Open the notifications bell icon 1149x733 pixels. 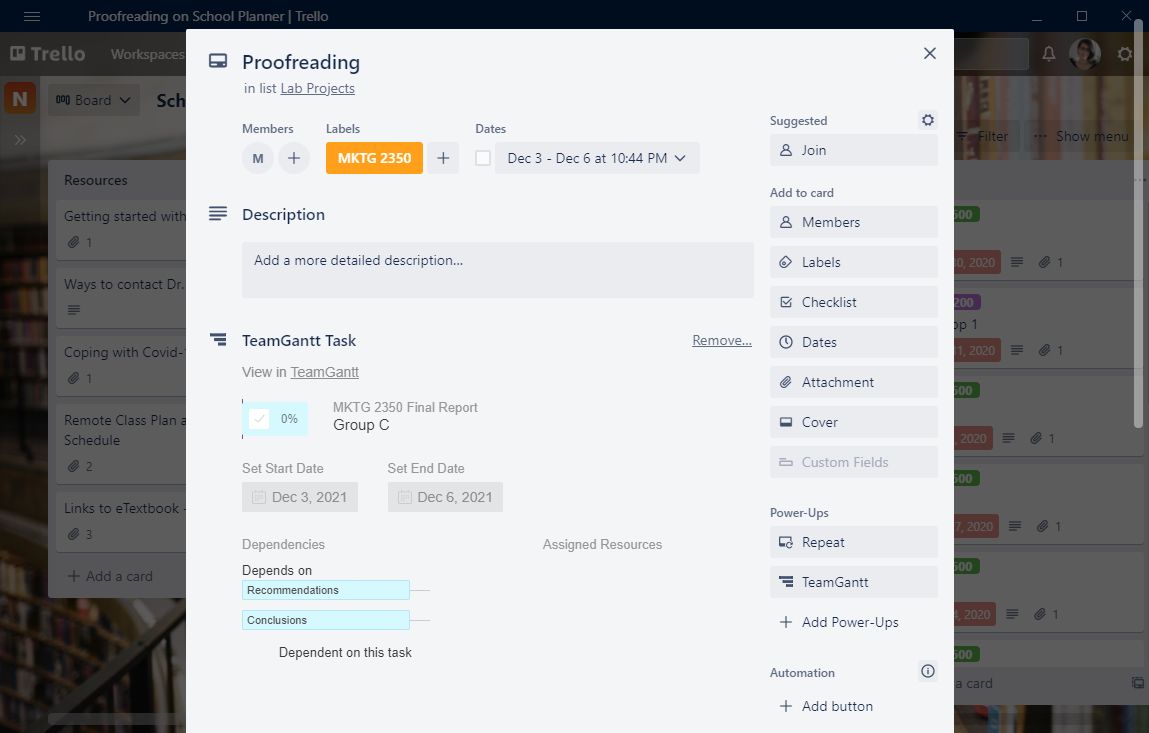tap(1048, 54)
